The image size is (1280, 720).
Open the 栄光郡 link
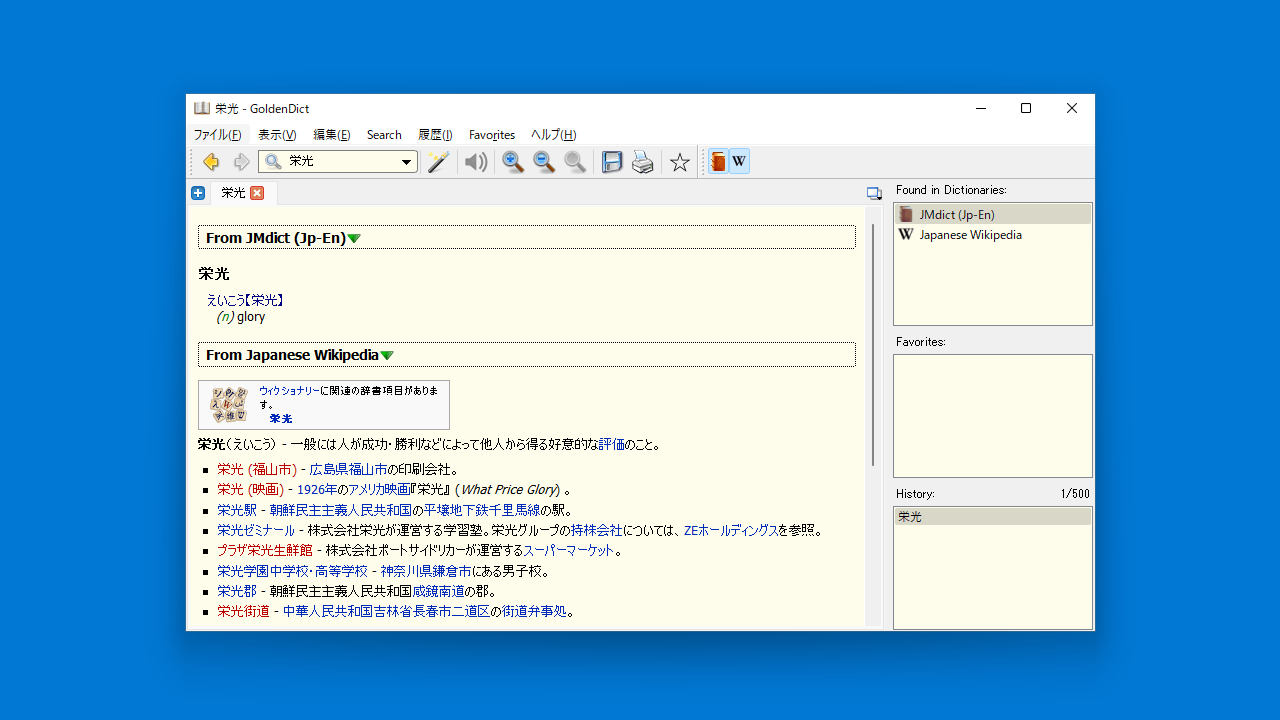click(237, 592)
